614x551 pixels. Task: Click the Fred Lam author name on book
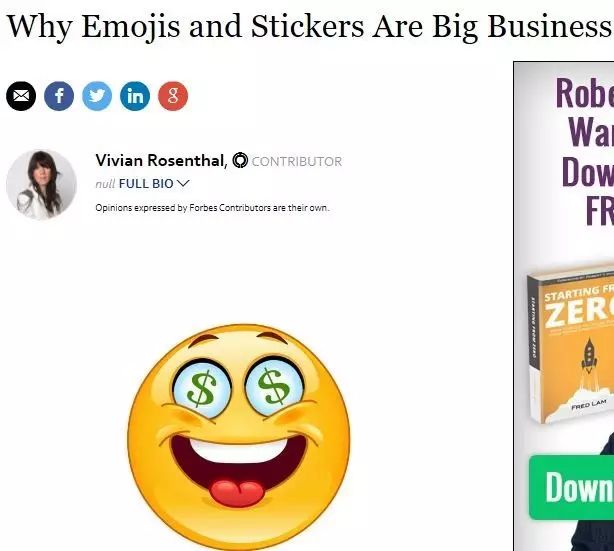(x=589, y=404)
